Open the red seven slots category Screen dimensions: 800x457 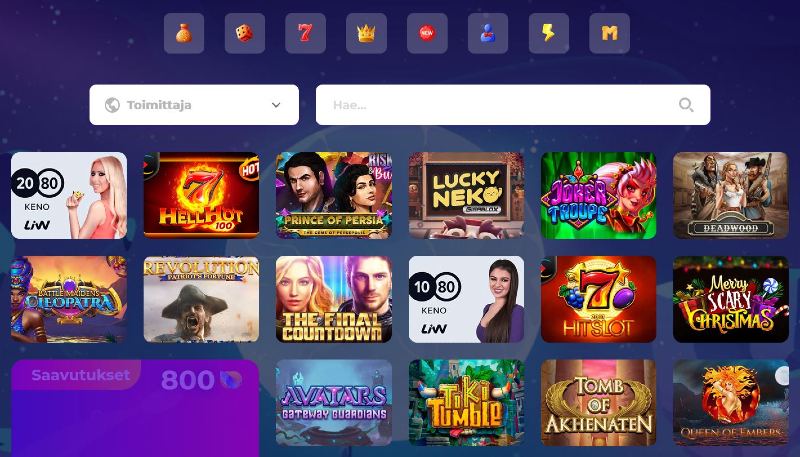point(305,34)
